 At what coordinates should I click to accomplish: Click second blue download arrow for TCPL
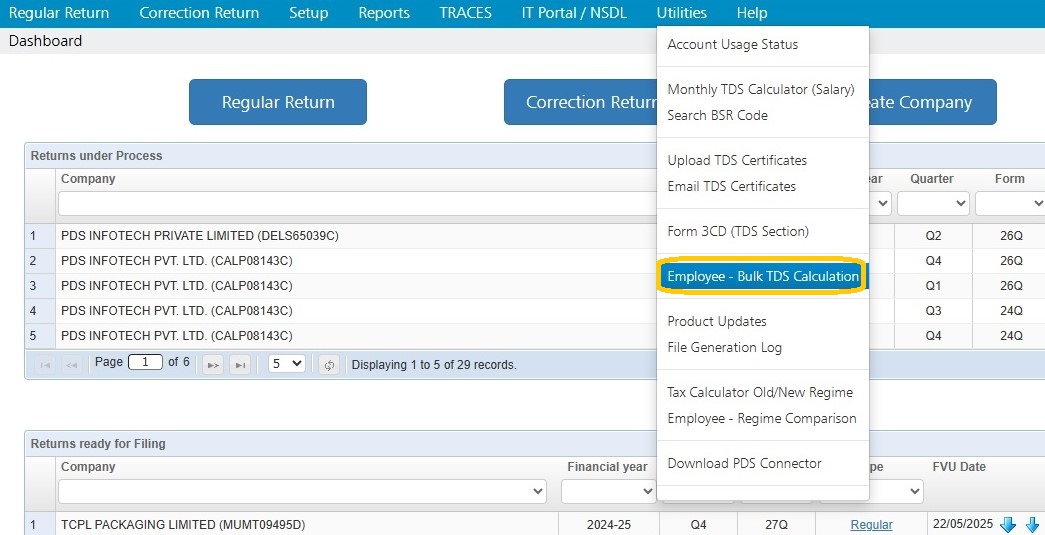1032,525
